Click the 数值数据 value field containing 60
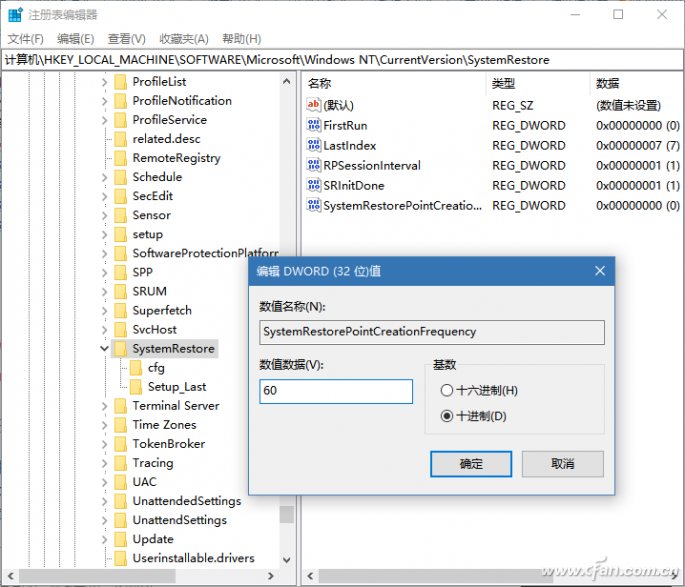This screenshot has width=685, height=587. click(x=336, y=391)
